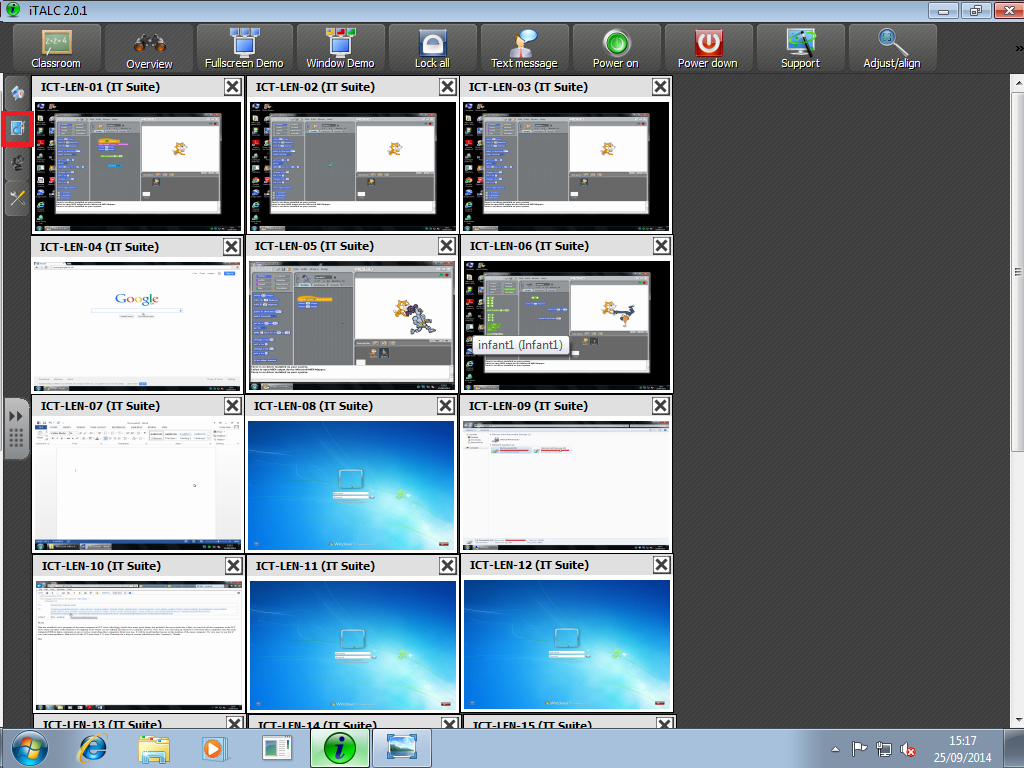
Task: Open the Windows Start menu
Action: tap(29, 748)
